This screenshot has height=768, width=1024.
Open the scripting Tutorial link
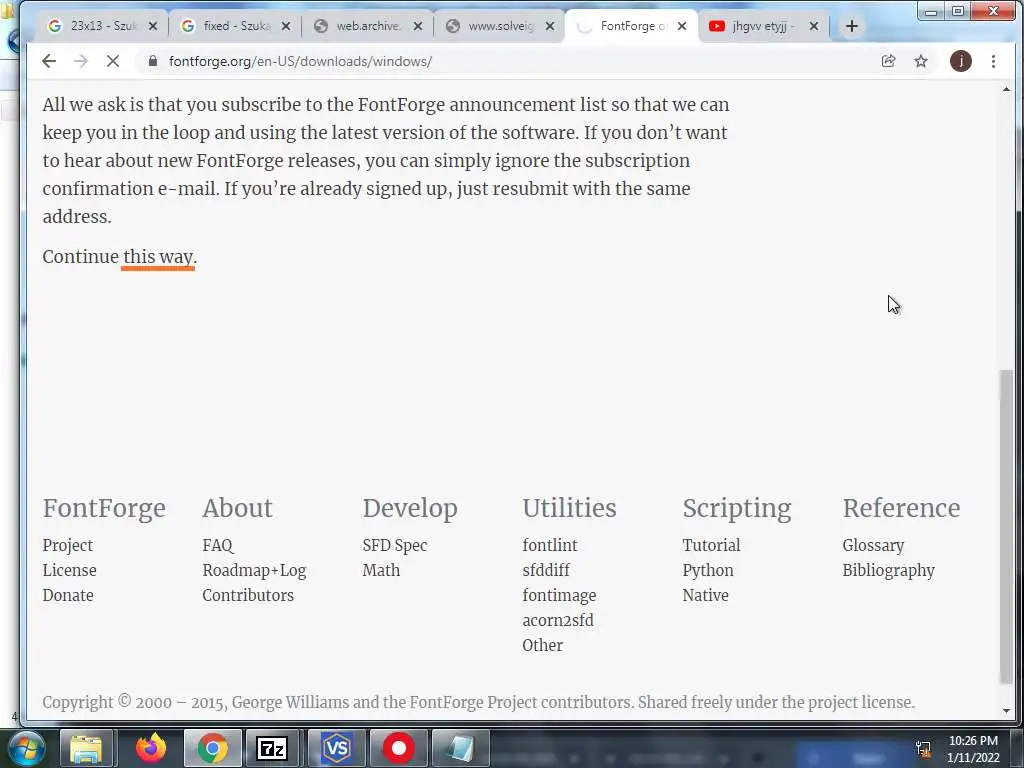pyautogui.click(x=711, y=545)
